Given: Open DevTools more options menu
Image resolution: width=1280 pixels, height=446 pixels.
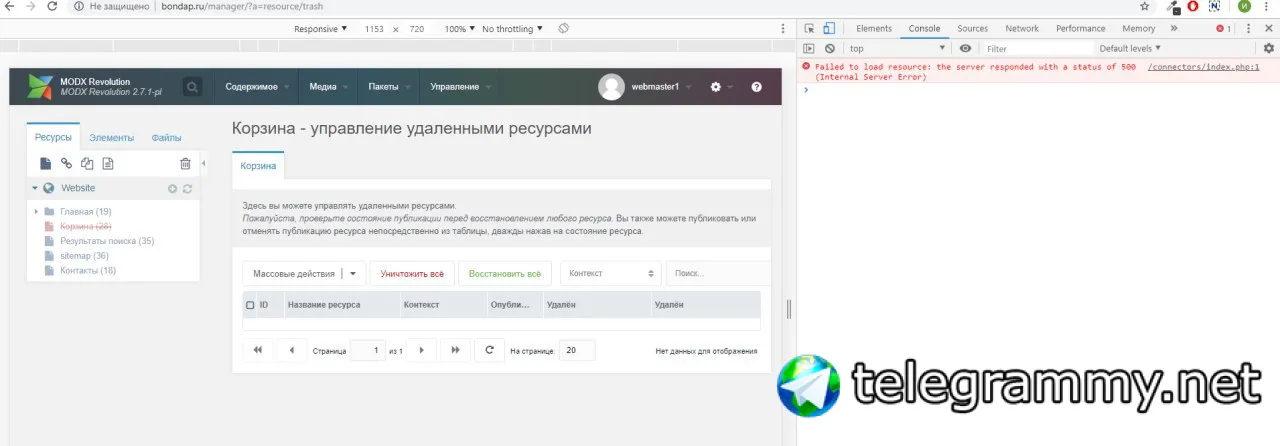Looking at the screenshot, I should click(x=1249, y=29).
